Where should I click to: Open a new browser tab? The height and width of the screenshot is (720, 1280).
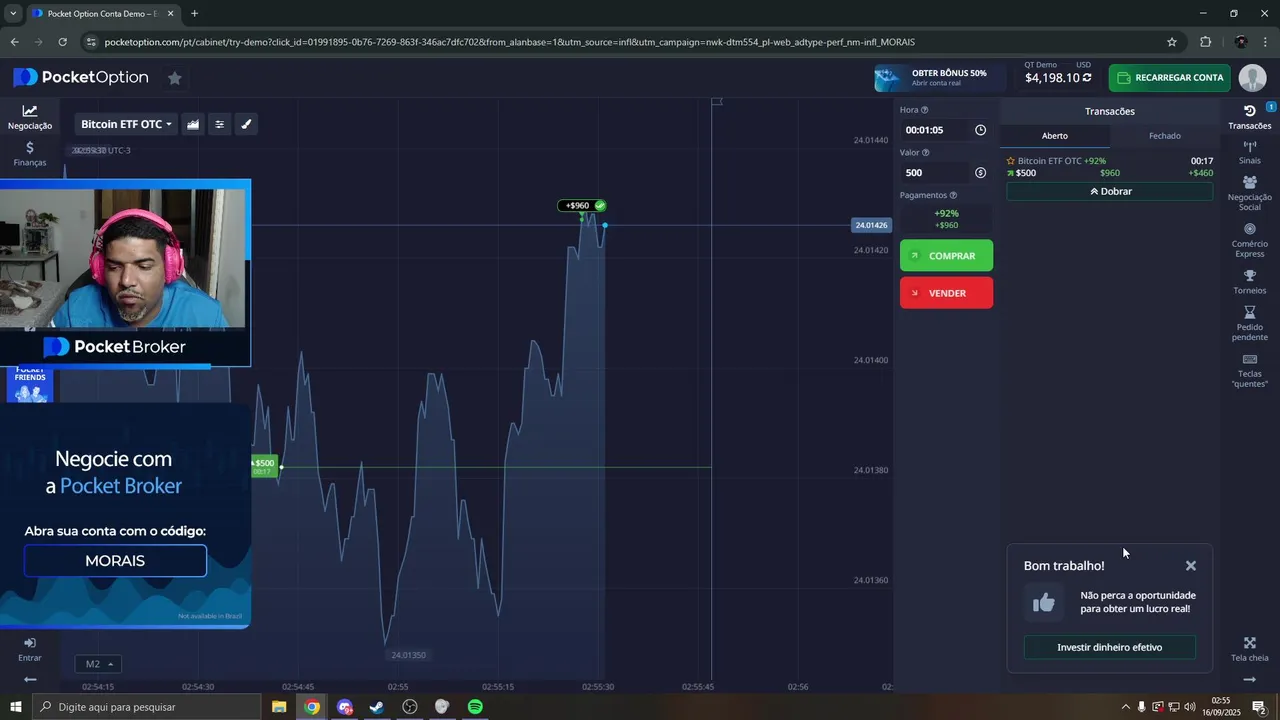click(194, 14)
